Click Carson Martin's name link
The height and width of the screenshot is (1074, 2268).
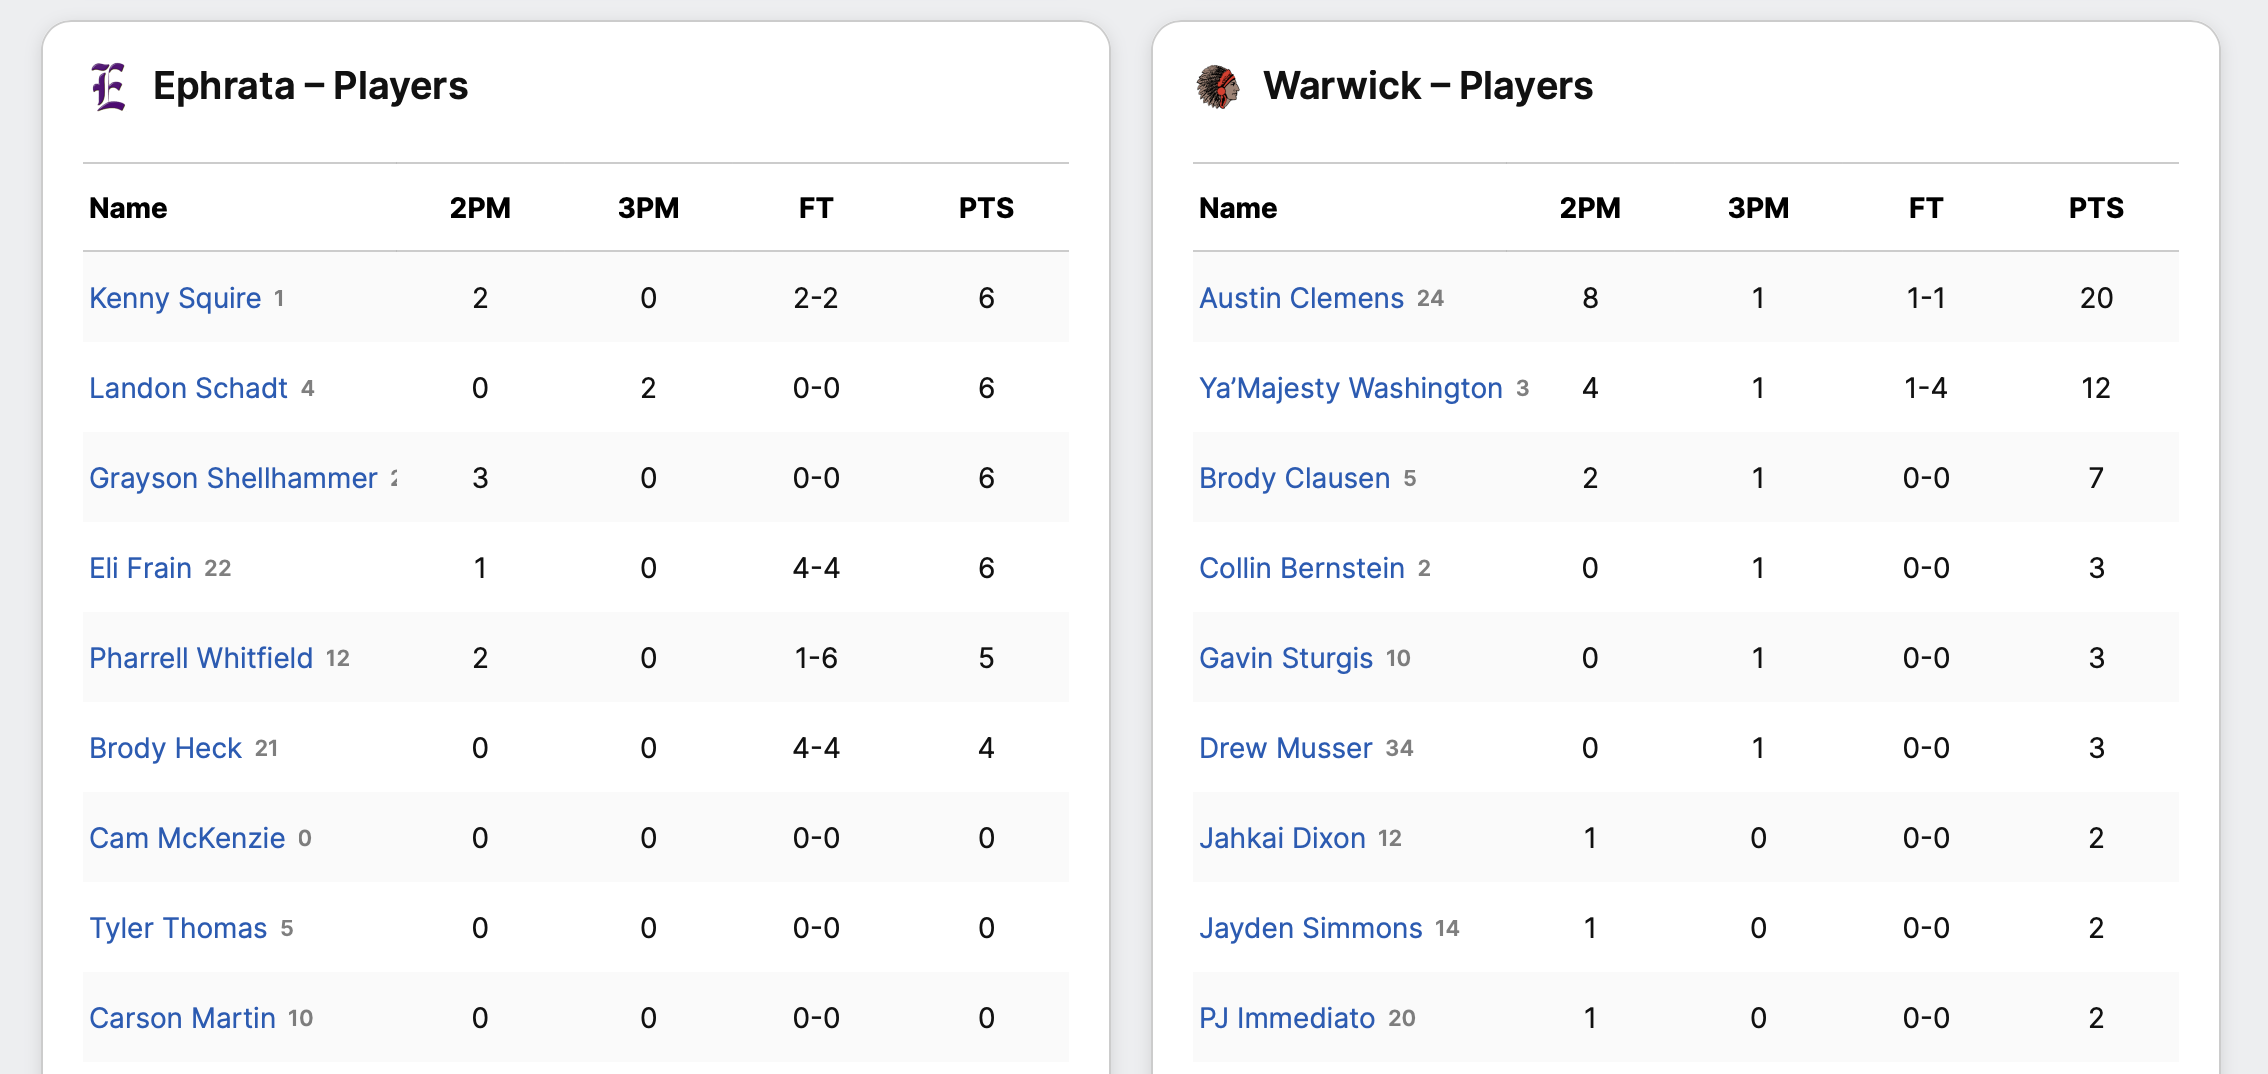182,1018
